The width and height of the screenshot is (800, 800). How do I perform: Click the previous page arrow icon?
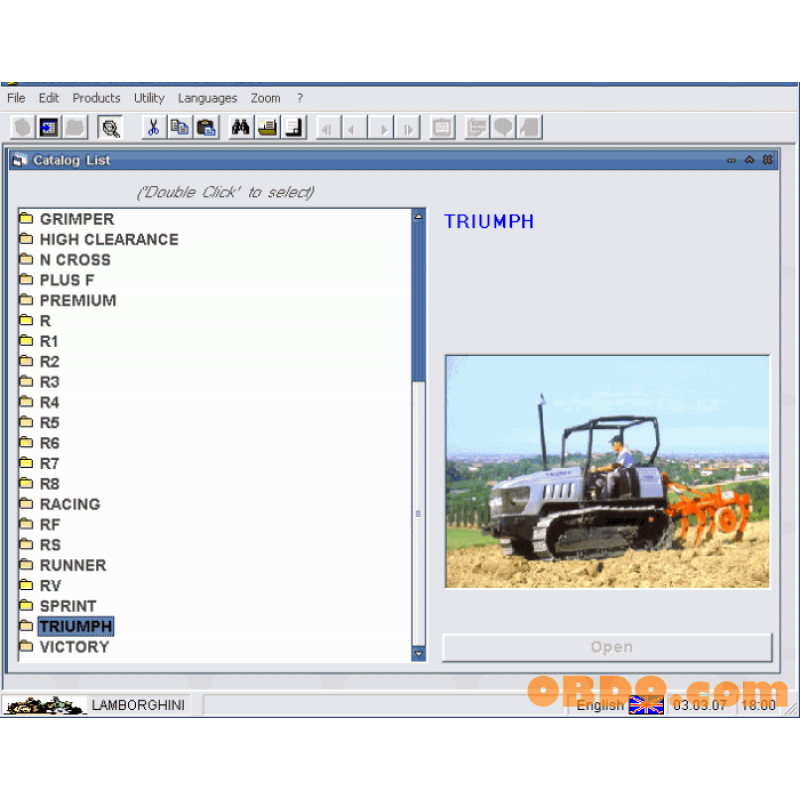click(355, 127)
